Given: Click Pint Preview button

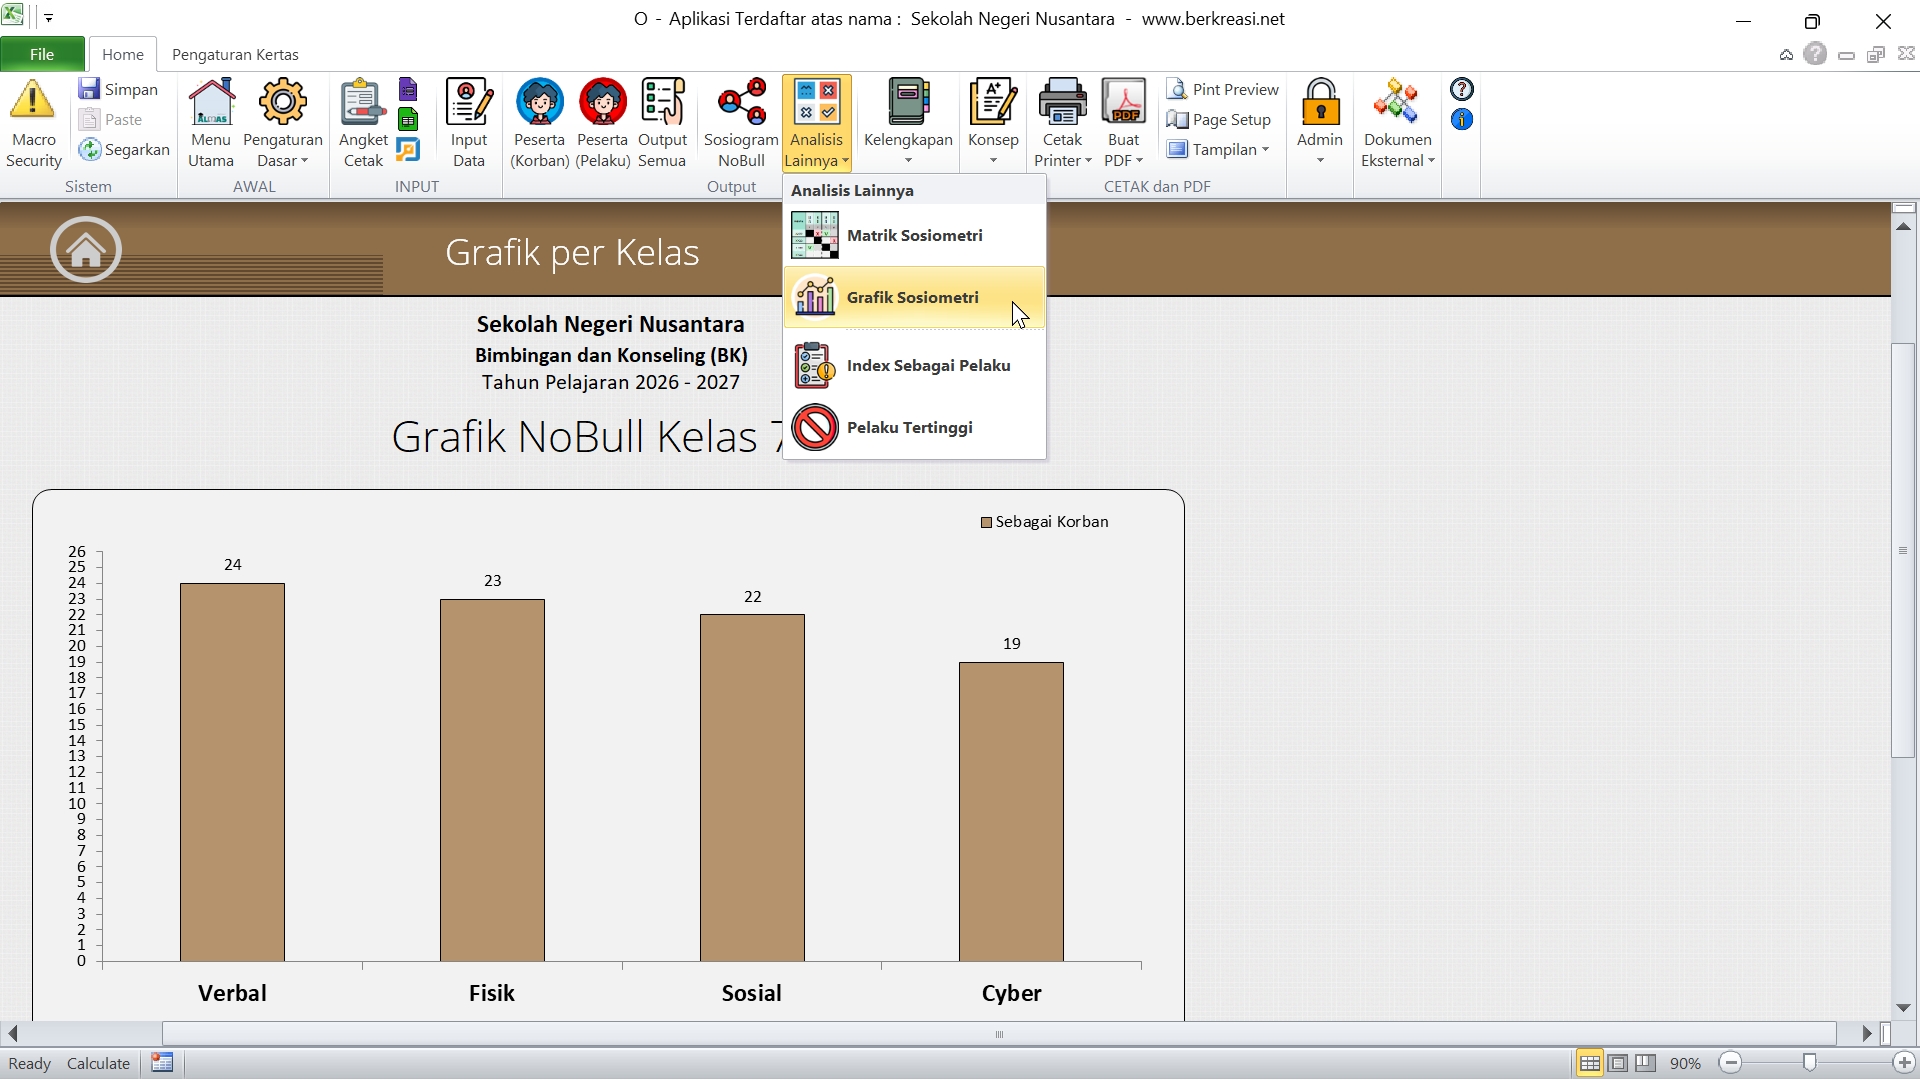Looking at the screenshot, I should pyautogui.click(x=1223, y=90).
